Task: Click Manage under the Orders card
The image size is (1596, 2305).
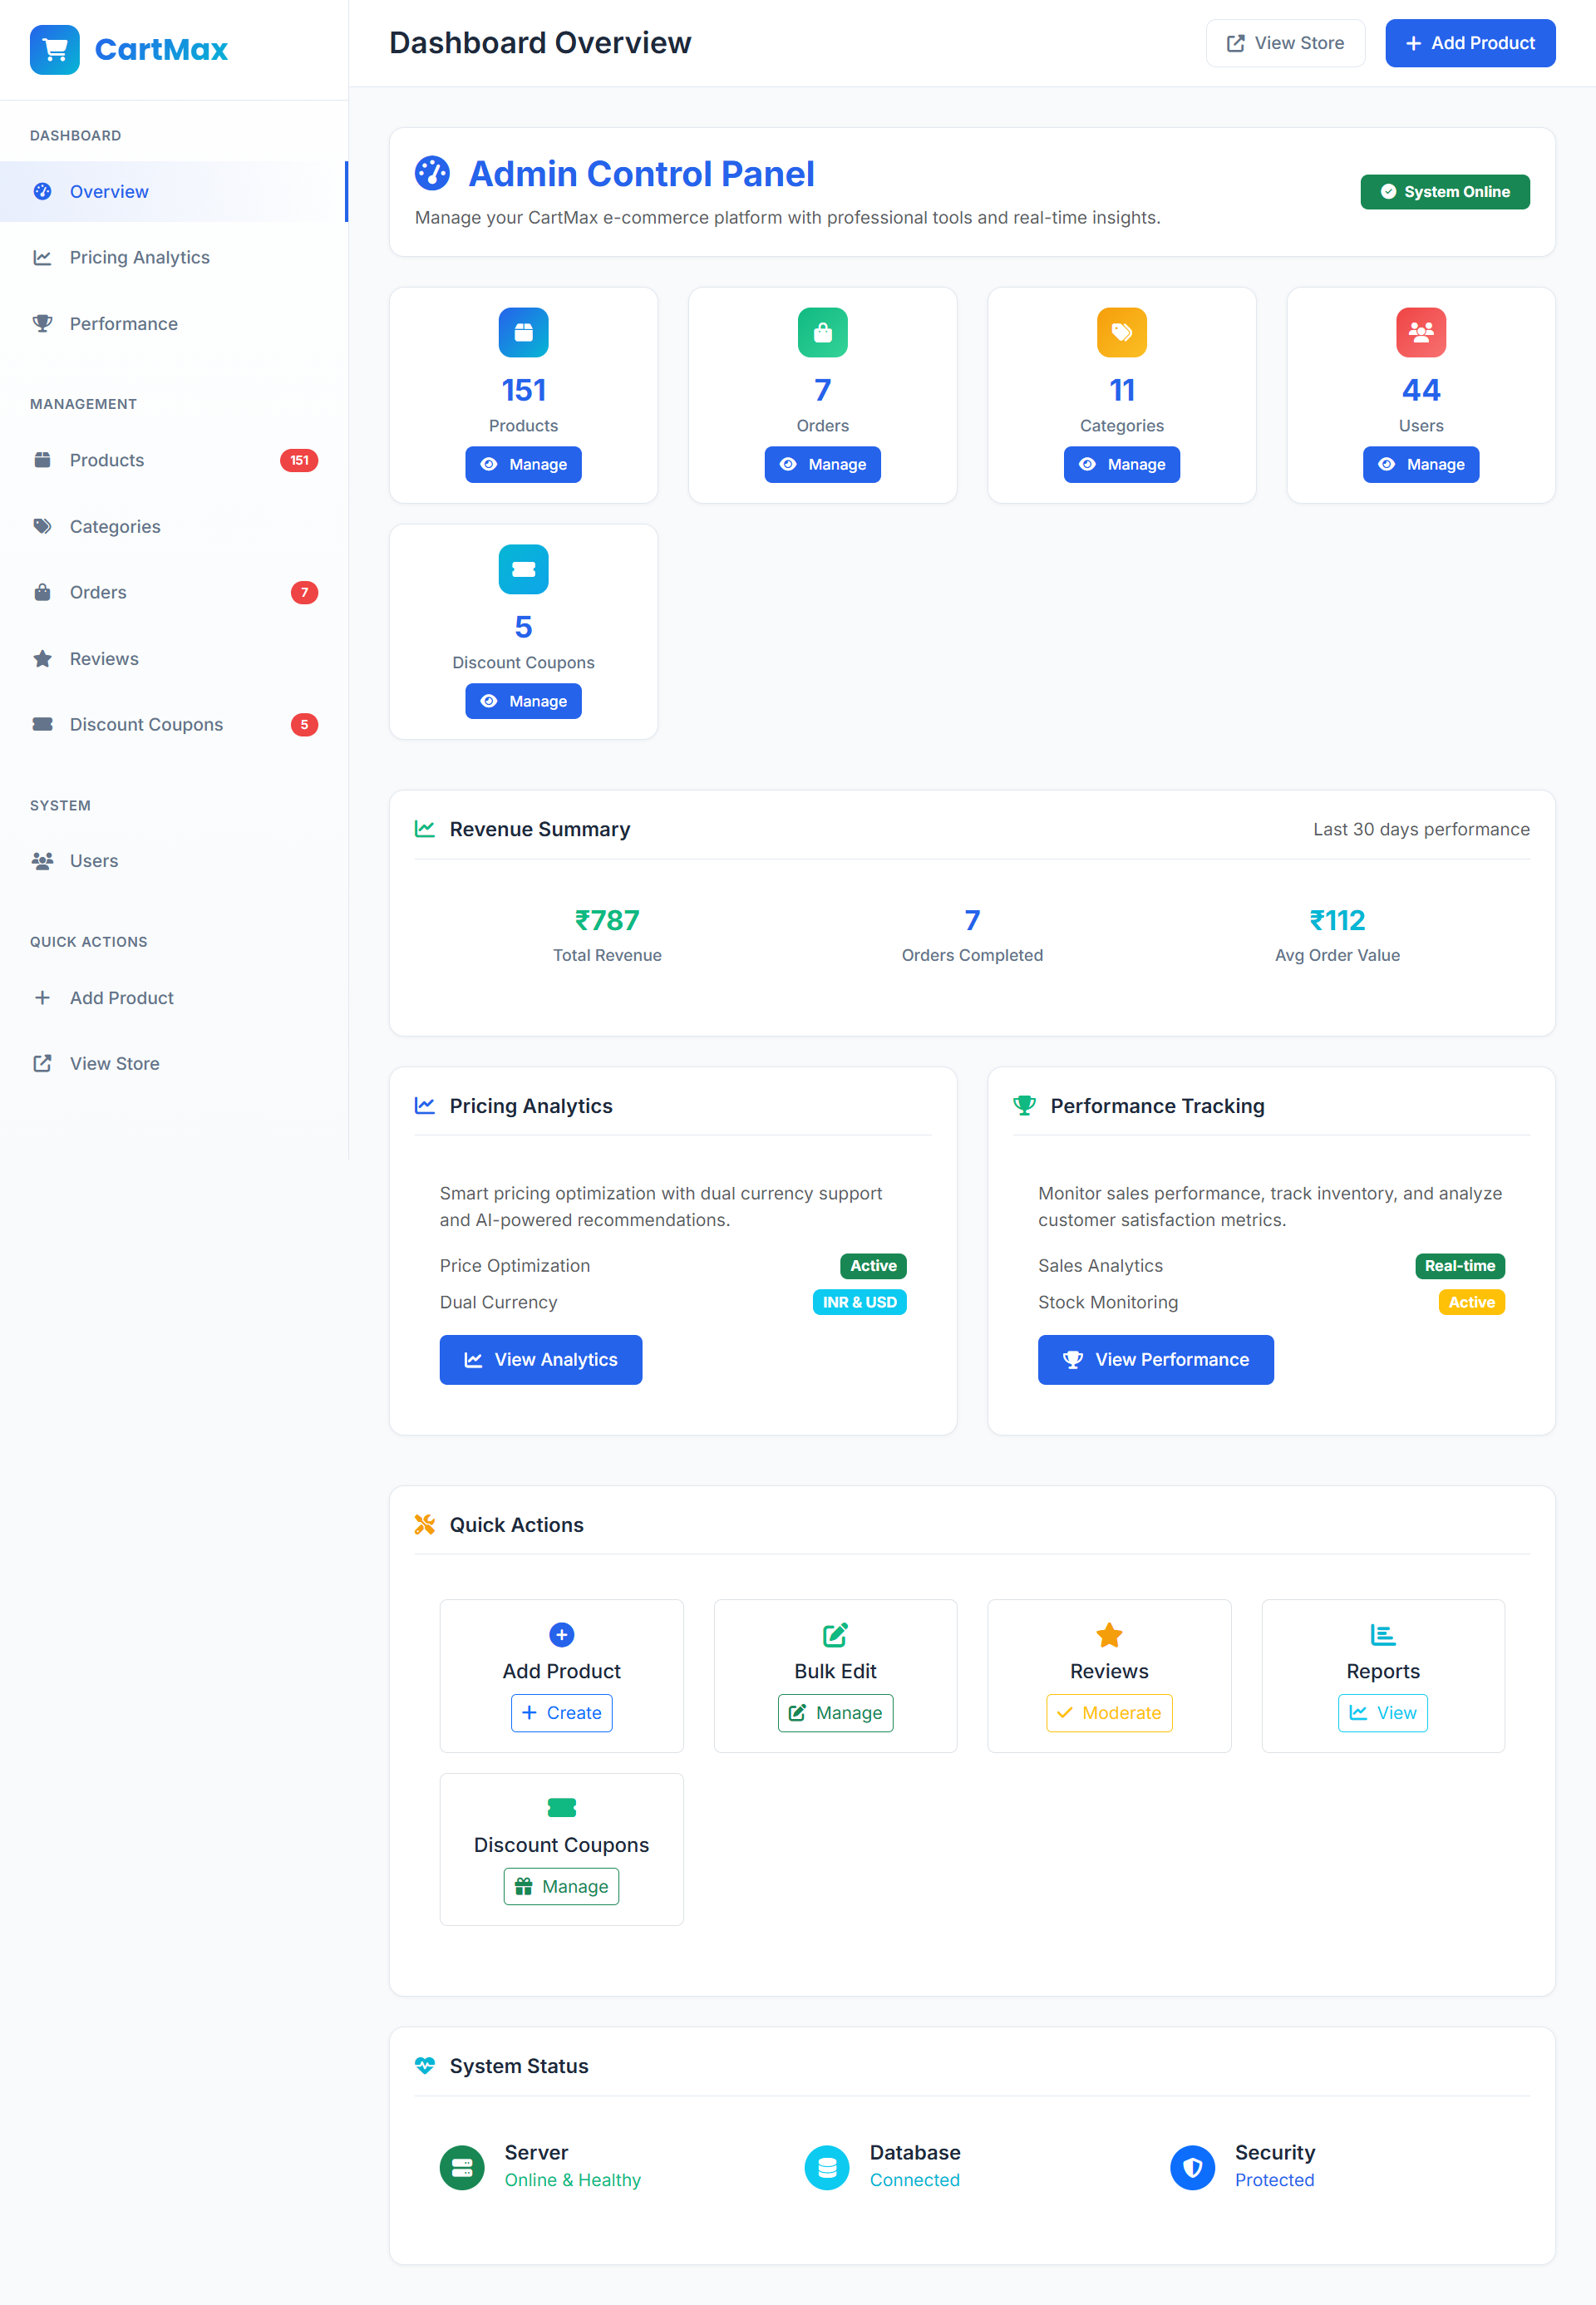Action: (x=822, y=465)
